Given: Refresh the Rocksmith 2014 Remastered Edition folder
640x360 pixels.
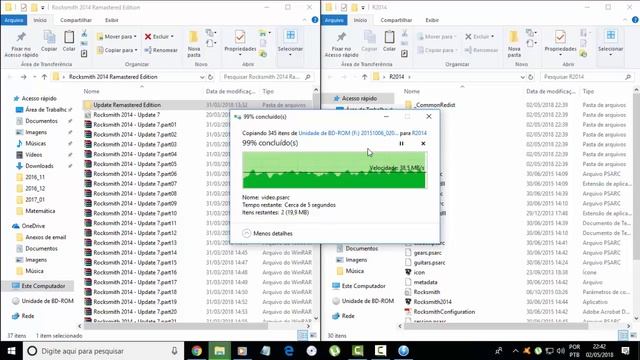Looking at the screenshot, I should coord(211,77).
